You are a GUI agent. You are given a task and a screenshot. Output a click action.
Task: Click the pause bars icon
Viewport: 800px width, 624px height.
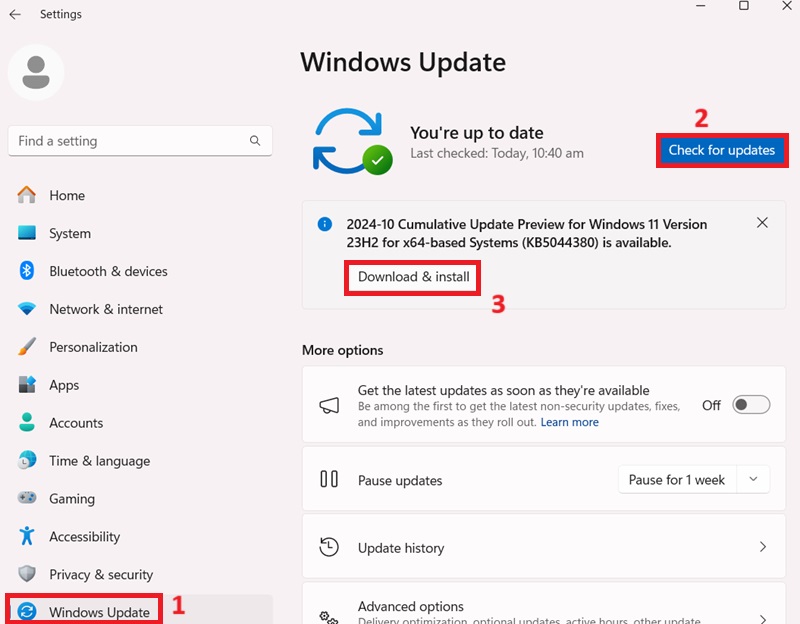point(329,479)
